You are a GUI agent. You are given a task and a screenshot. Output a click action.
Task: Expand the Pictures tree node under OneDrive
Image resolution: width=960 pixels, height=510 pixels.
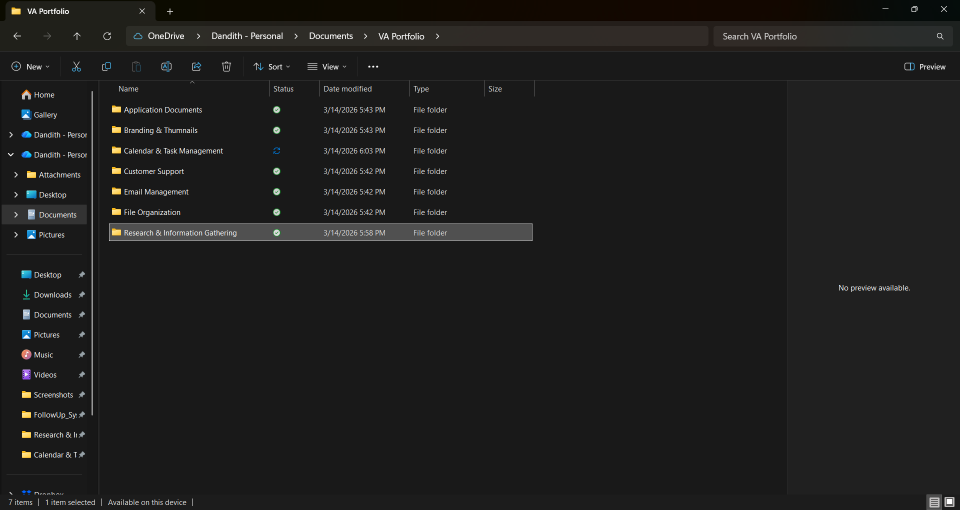(16, 235)
